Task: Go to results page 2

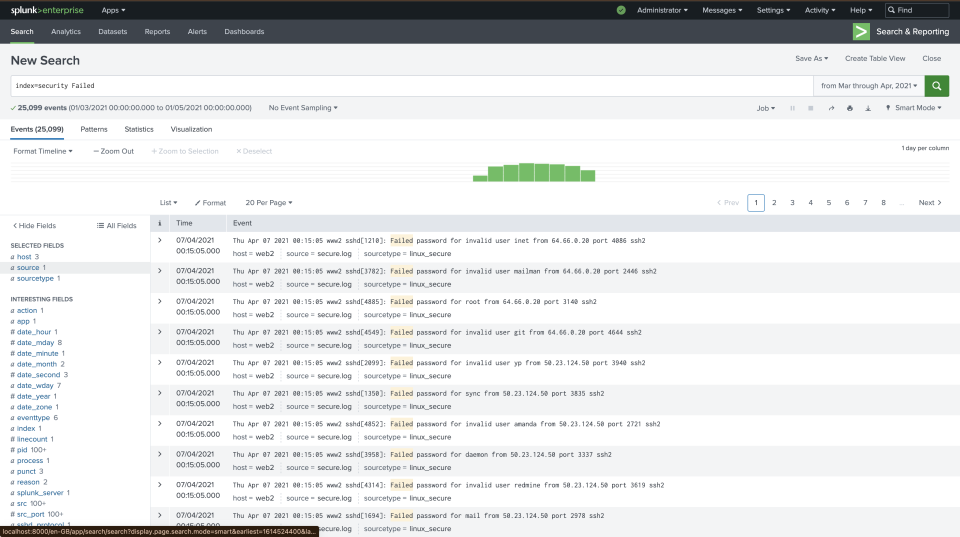Action: [x=774, y=203]
